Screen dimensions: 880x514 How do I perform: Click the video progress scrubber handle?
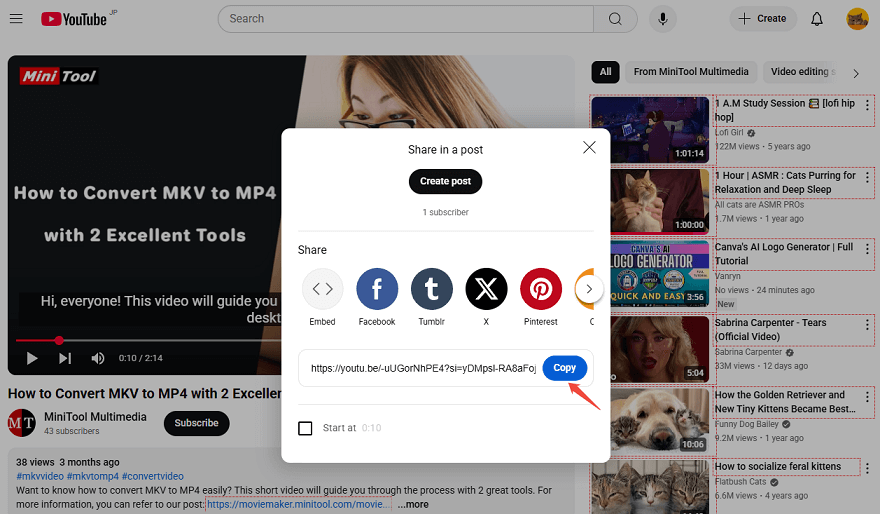59,341
